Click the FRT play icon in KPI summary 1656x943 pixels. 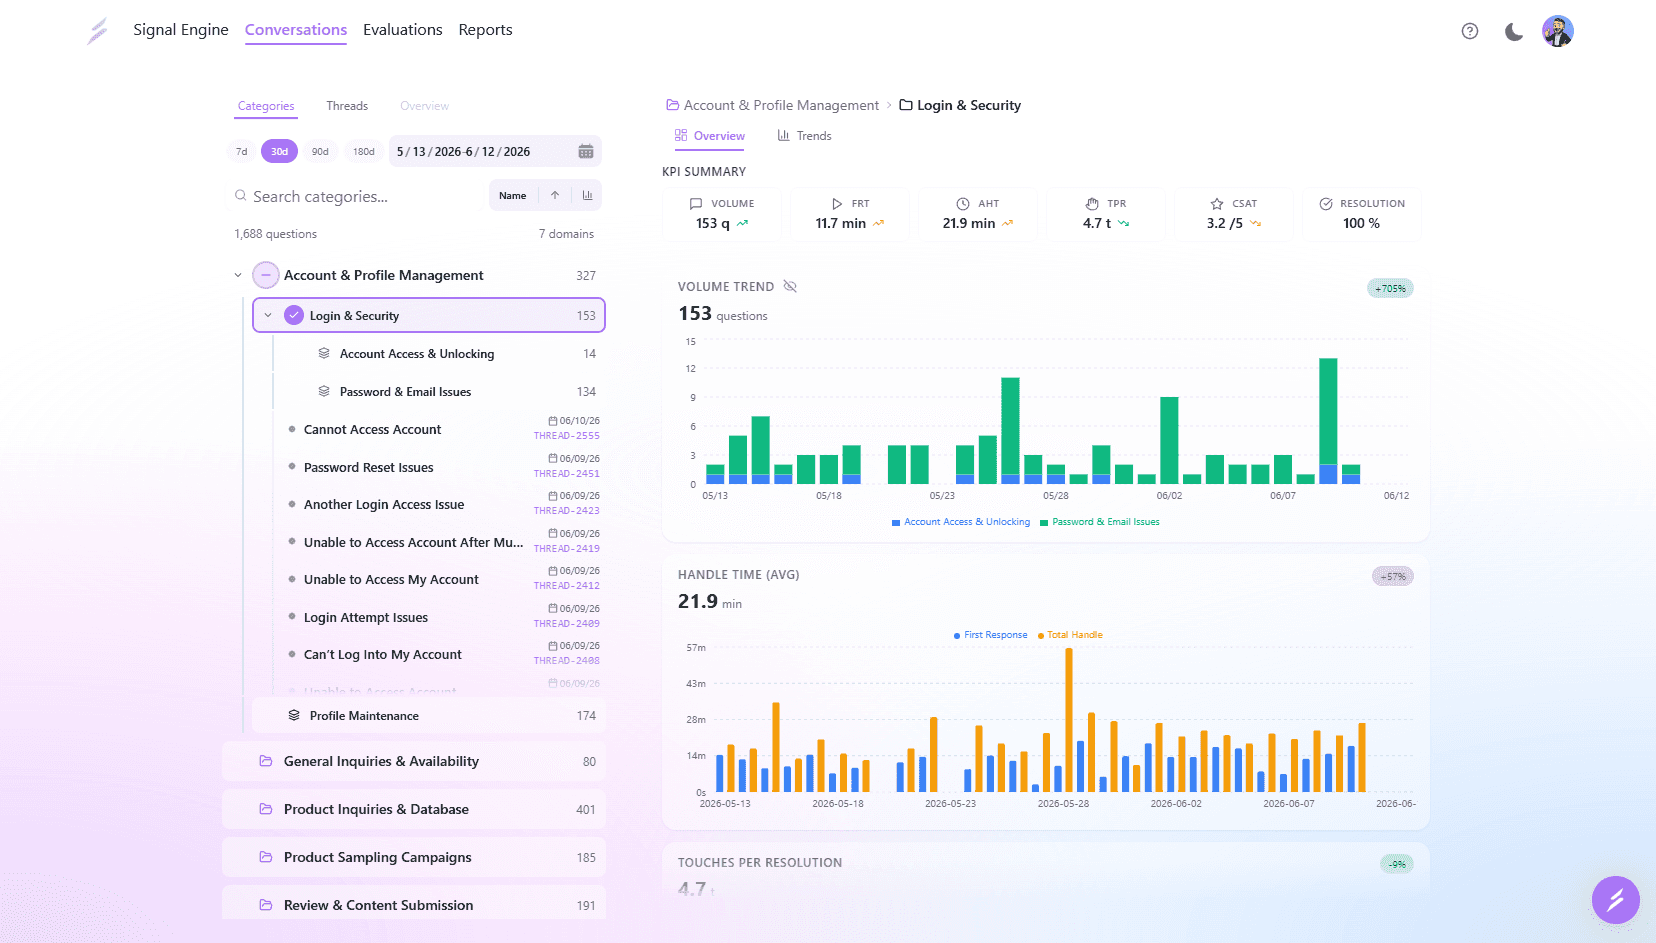[837, 203]
